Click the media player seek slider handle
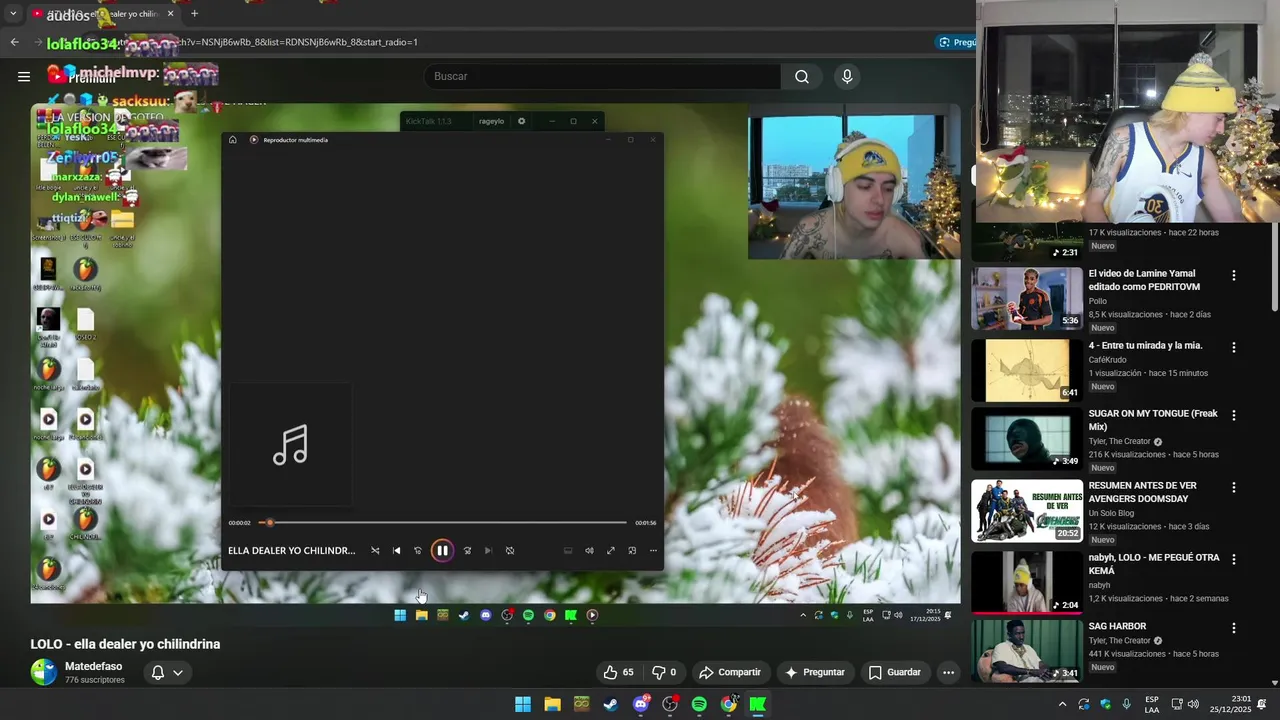This screenshot has width=1280, height=720. point(269,522)
